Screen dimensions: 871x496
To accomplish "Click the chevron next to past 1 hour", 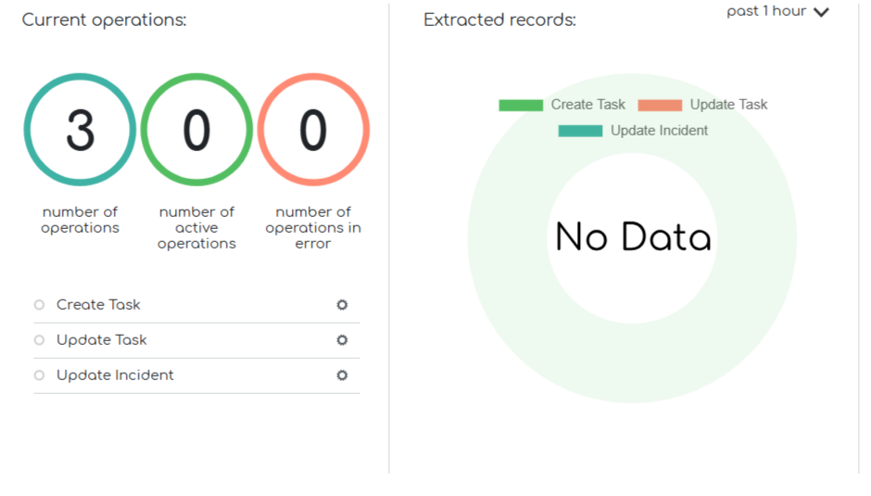I will 821,12.
